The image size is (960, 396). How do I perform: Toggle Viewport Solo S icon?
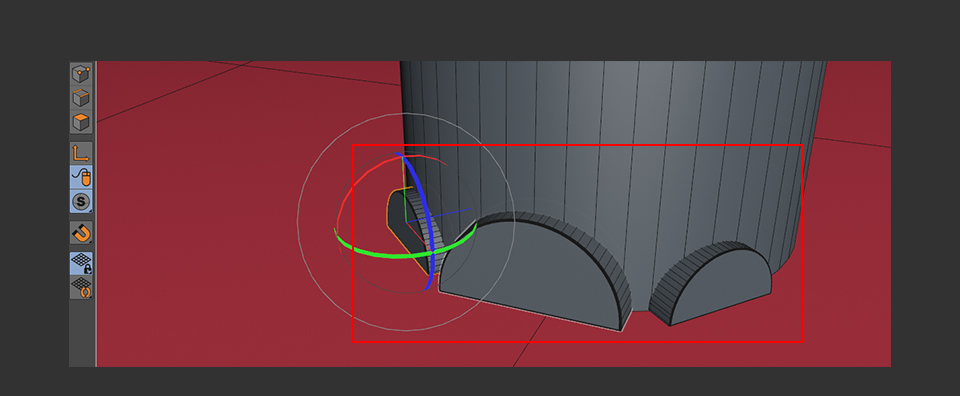81,201
